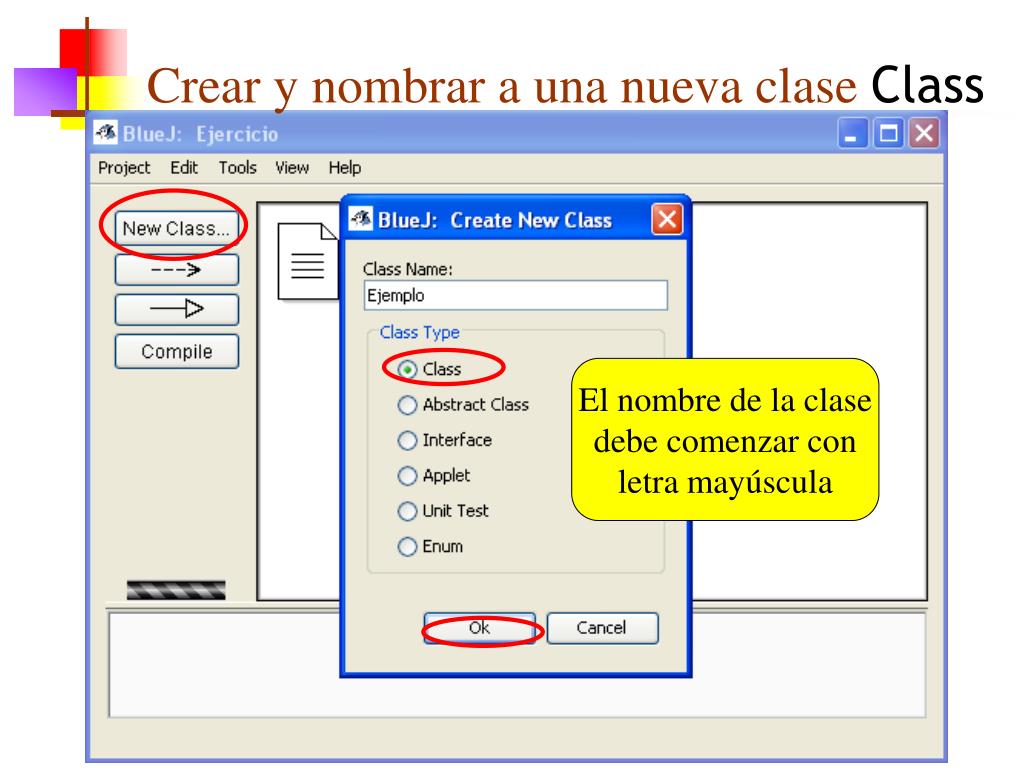Open the View menu
Viewport: 1024px width, 768px height.
292,168
